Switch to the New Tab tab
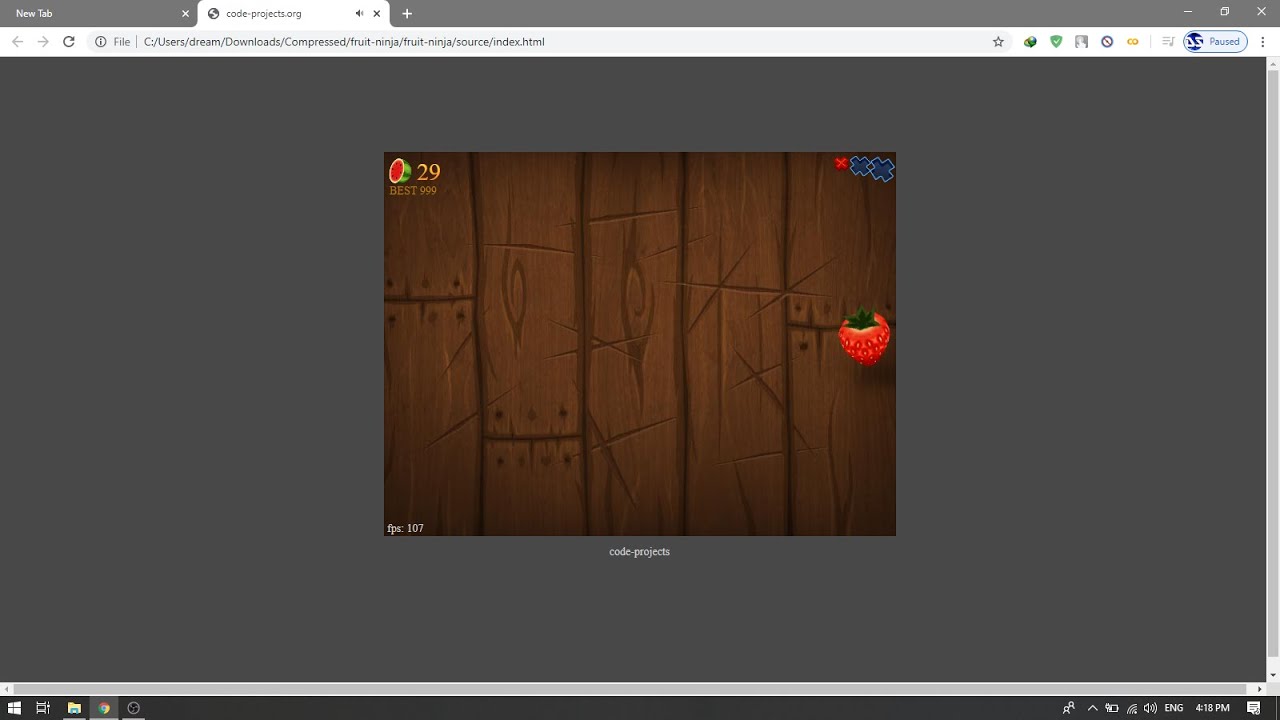Screen dimensions: 1280x720 98,14
